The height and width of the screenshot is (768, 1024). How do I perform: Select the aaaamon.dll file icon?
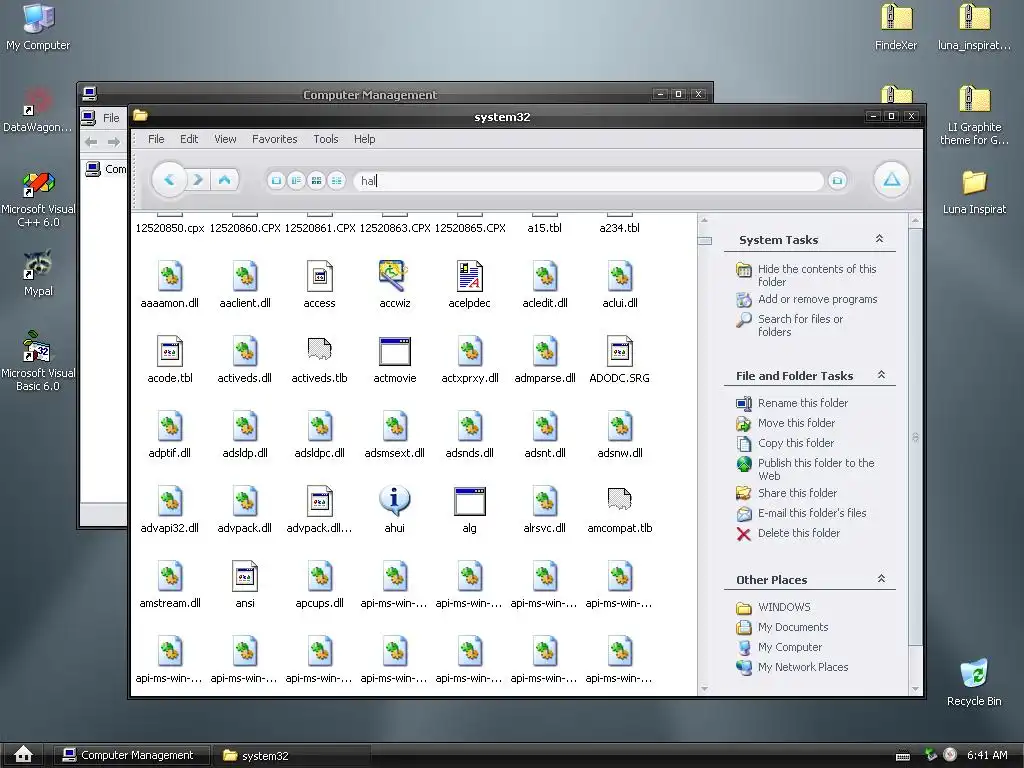coord(170,276)
